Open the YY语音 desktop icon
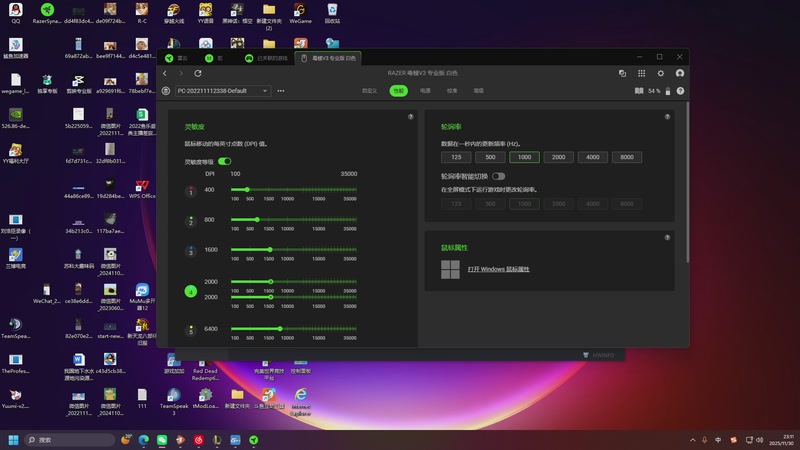800x450 pixels. [206, 13]
